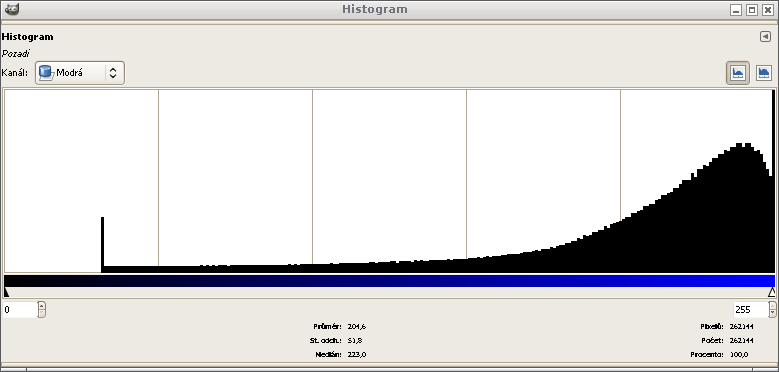Click the histogram graph area
This screenshot has height=372, width=779.
point(390,181)
